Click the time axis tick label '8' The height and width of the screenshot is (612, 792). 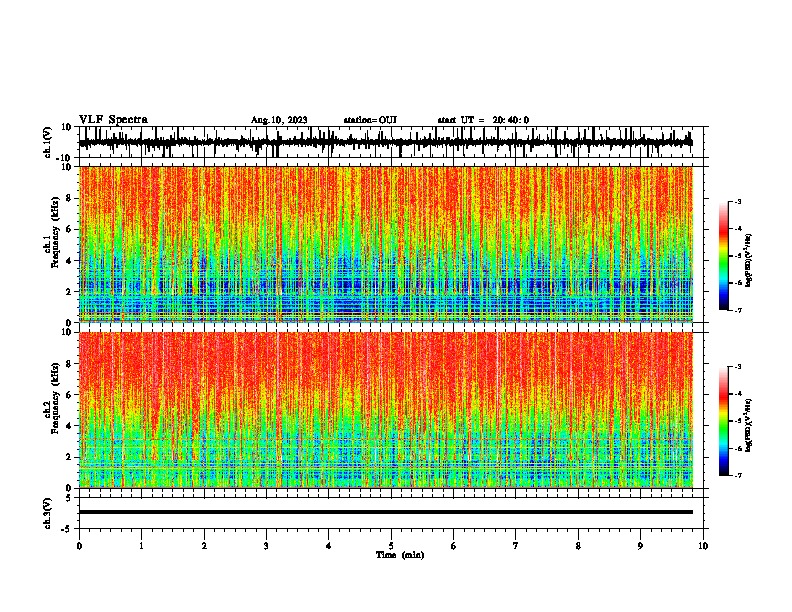point(578,546)
